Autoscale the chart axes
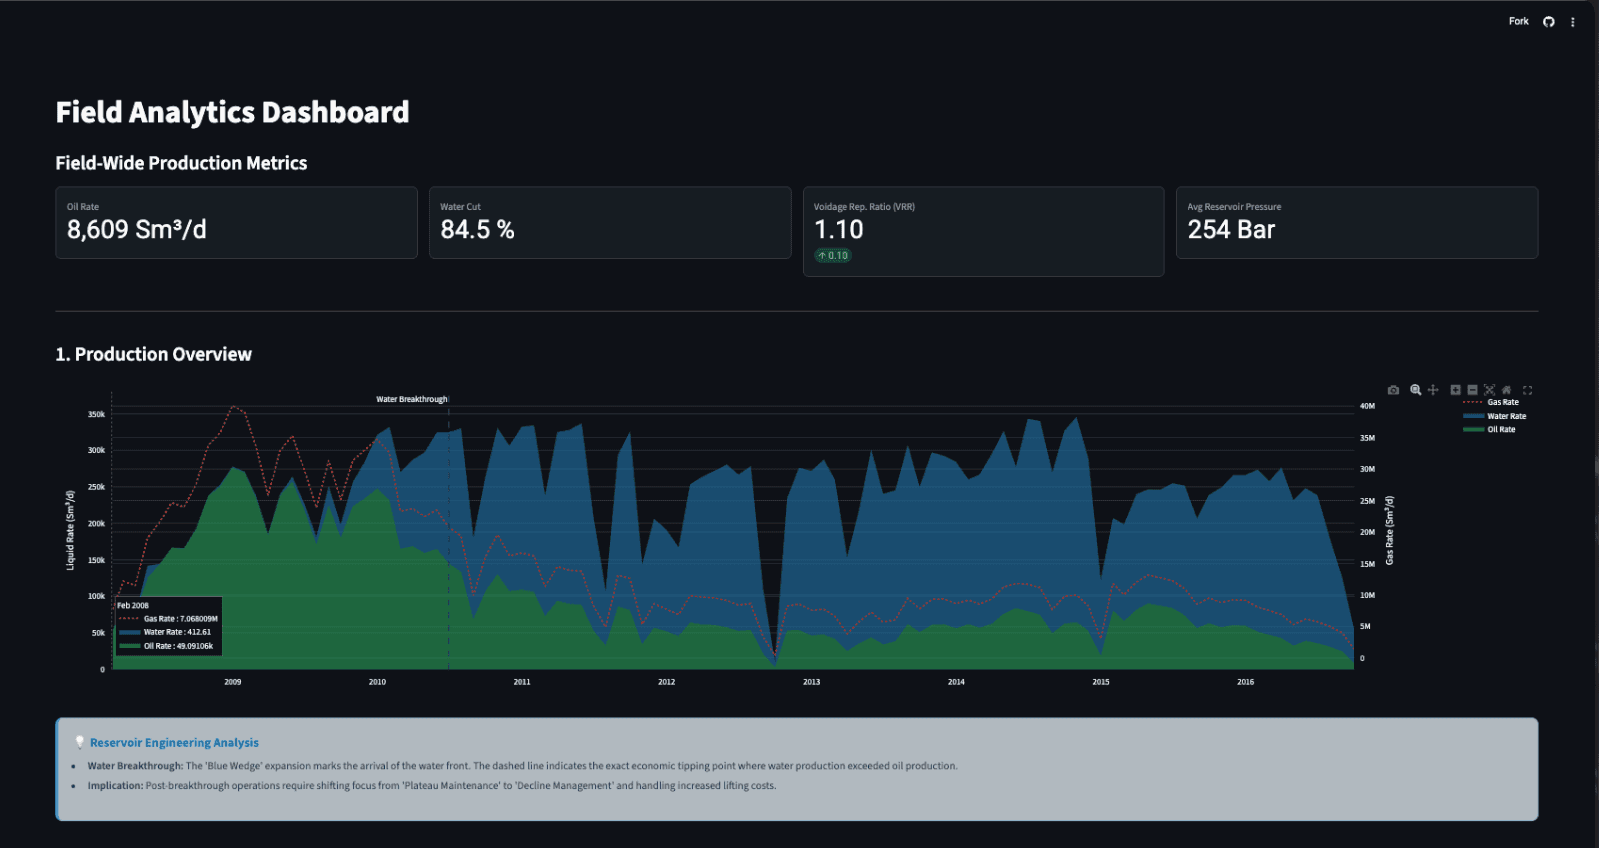1599x848 pixels. pyautogui.click(x=1489, y=390)
